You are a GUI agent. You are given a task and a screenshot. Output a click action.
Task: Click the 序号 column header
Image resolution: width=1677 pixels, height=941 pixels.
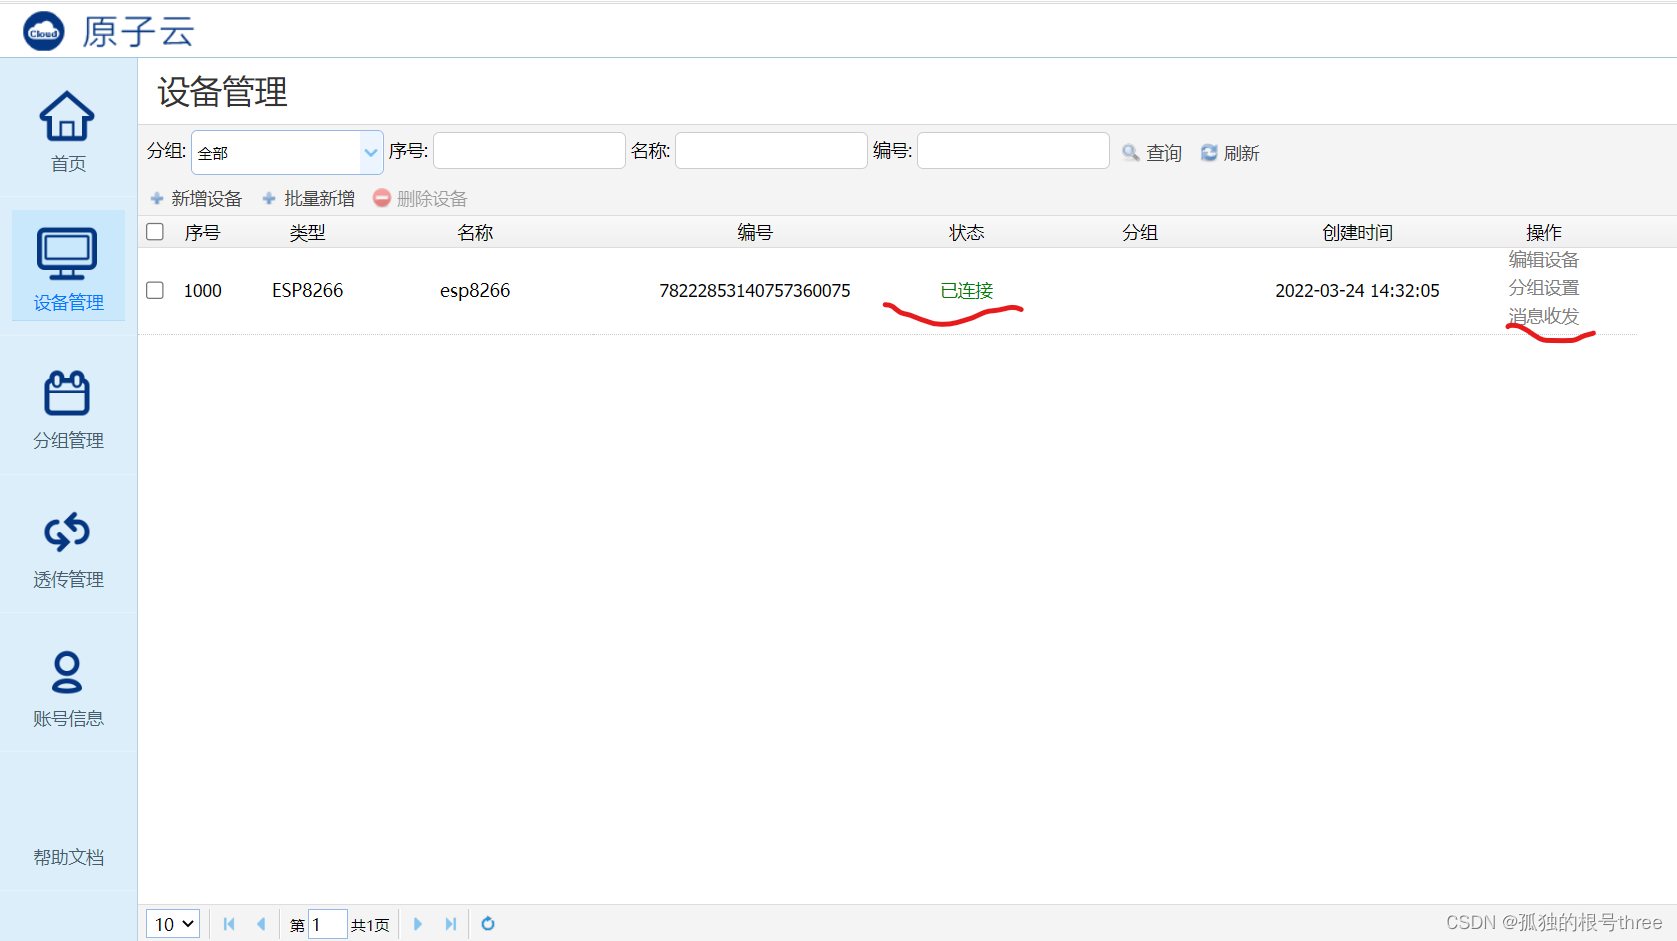pos(202,233)
